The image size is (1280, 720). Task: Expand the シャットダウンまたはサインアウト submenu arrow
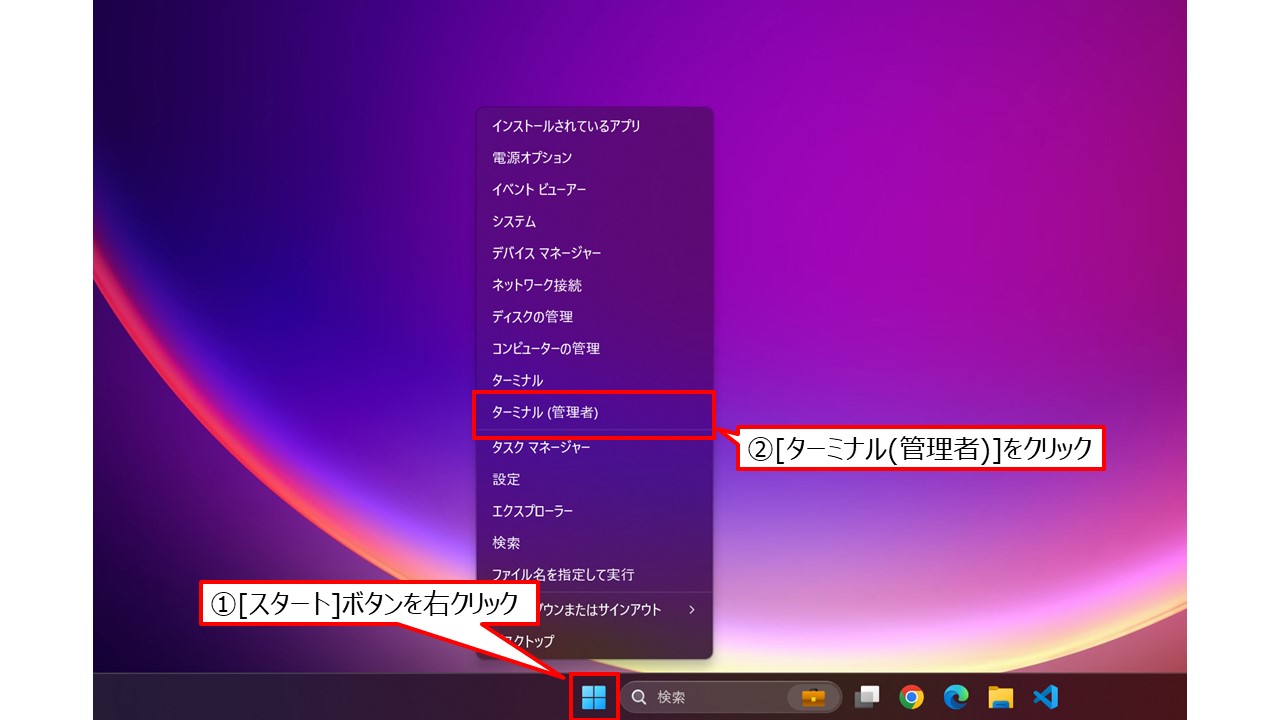(691, 609)
